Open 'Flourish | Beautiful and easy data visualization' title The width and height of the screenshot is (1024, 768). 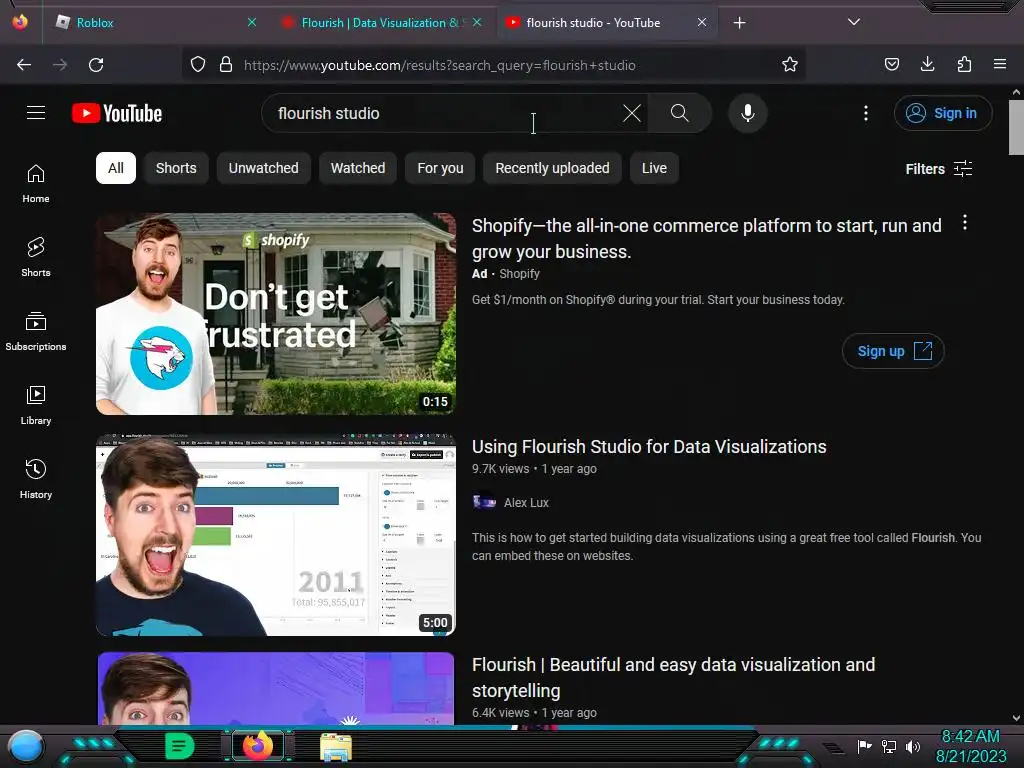click(x=673, y=677)
